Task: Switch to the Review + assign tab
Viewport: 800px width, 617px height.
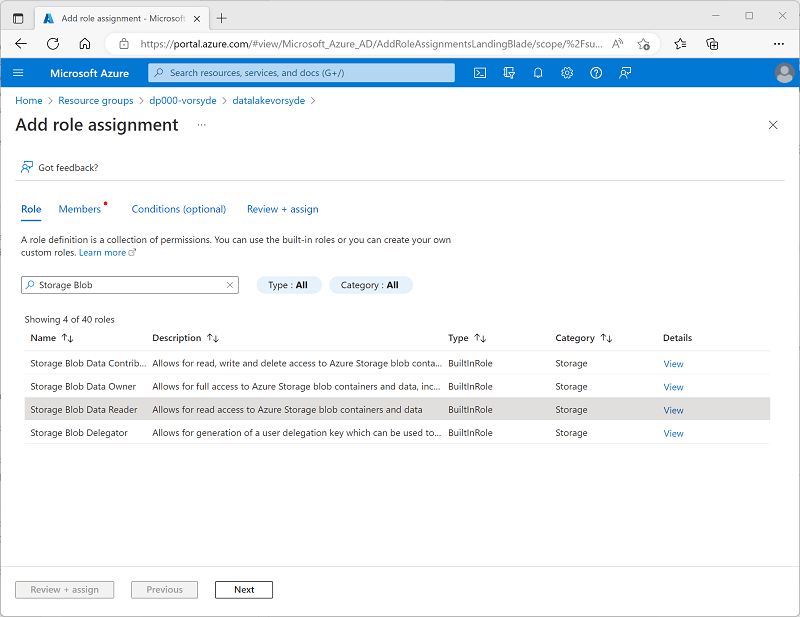Action: 283,209
